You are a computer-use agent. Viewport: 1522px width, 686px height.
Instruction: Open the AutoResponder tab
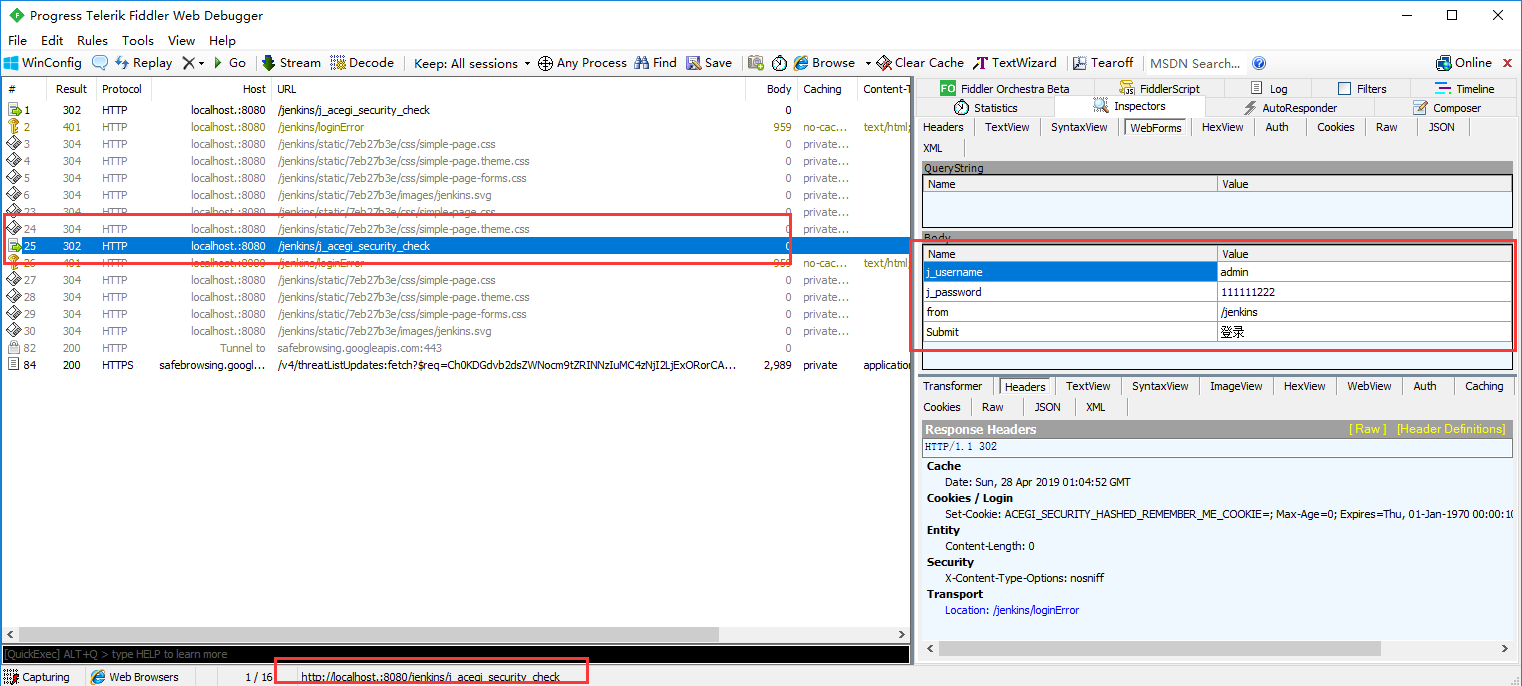point(1290,108)
